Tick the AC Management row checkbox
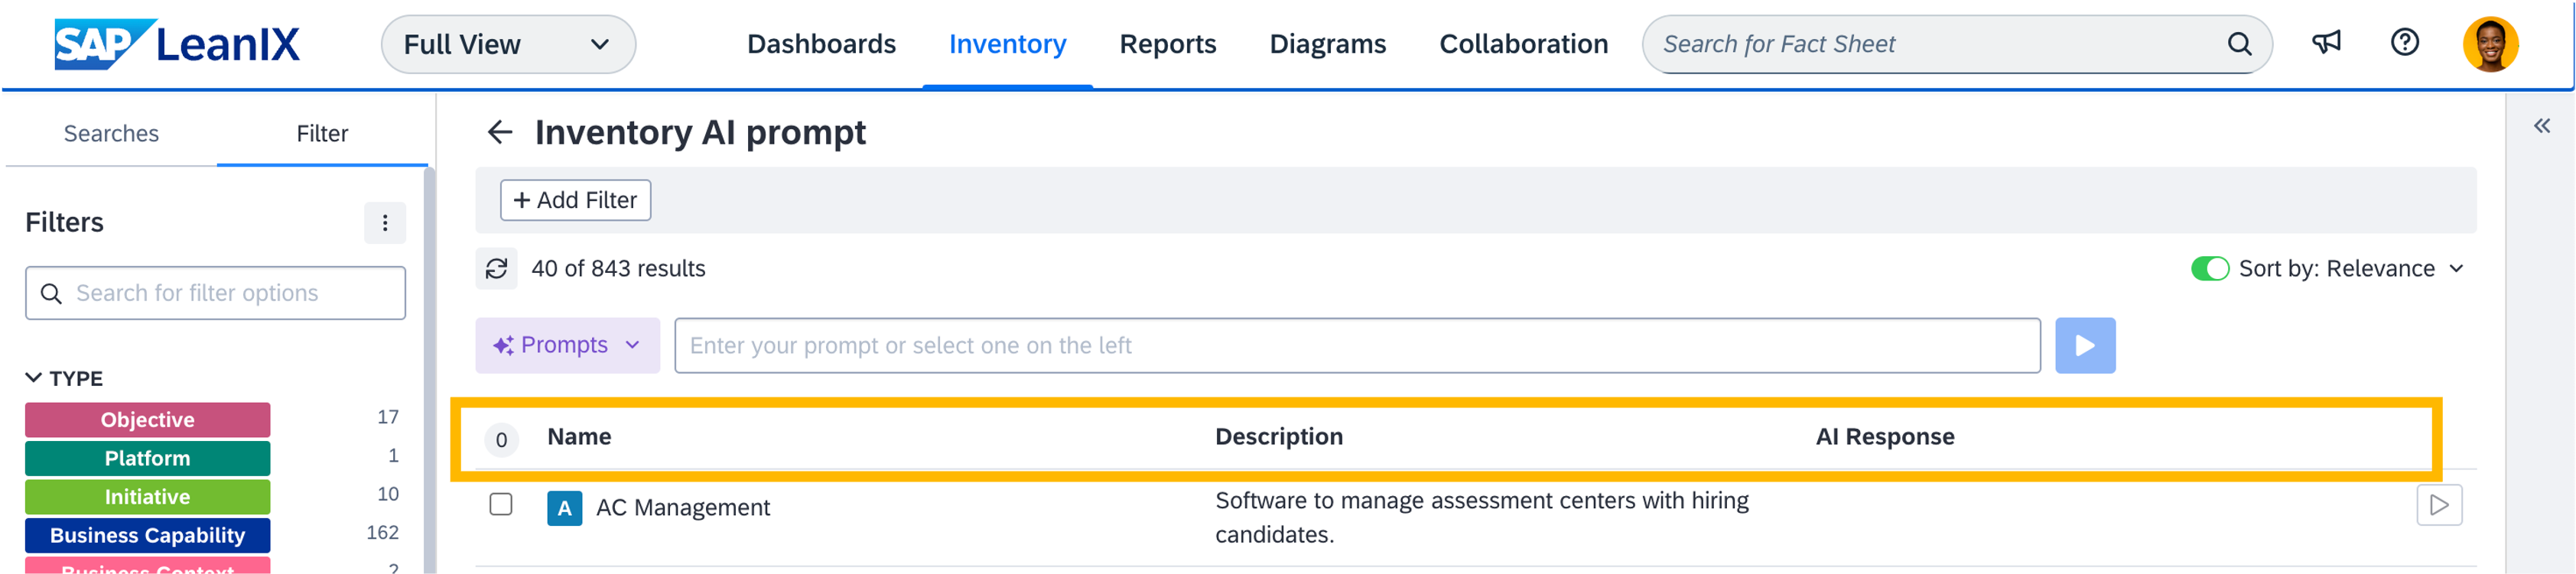2576x574 pixels. tap(501, 504)
